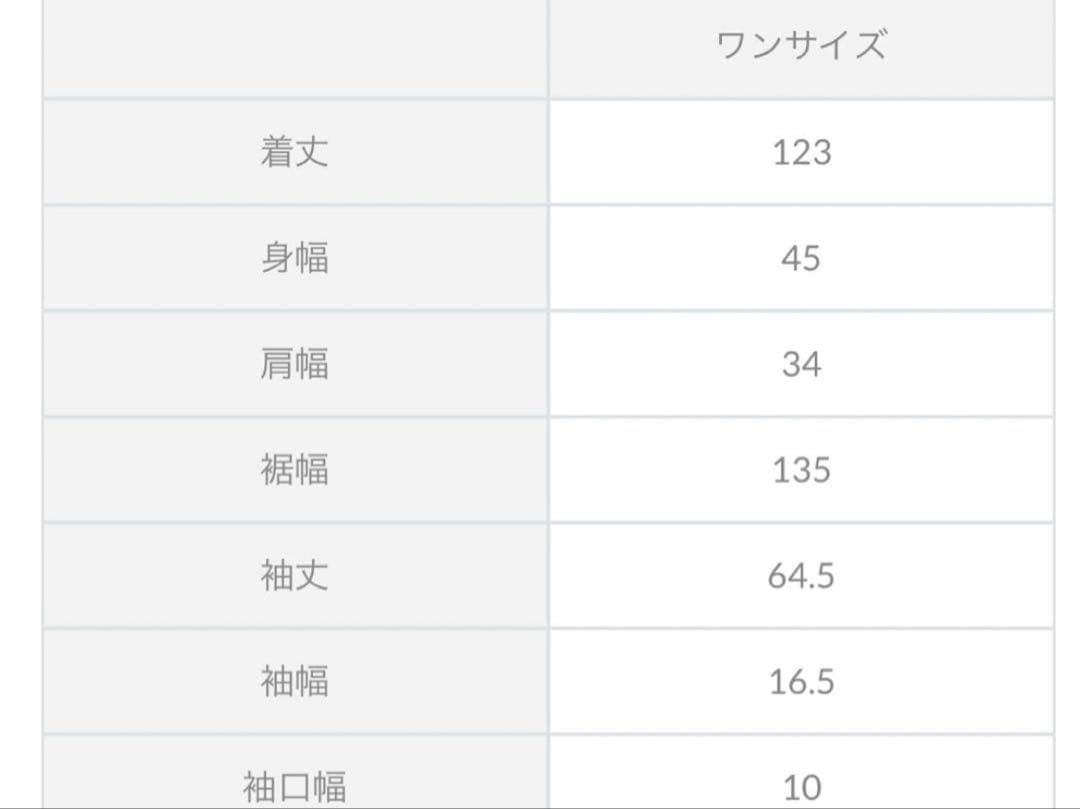Click the 45 value for 身幅
1080x809 pixels.
(801, 259)
